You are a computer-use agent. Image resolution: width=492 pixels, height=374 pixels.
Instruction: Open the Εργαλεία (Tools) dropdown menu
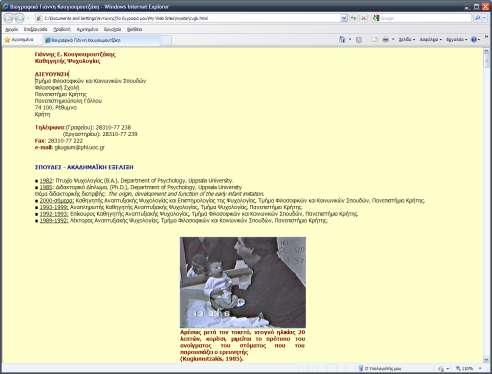456,40
